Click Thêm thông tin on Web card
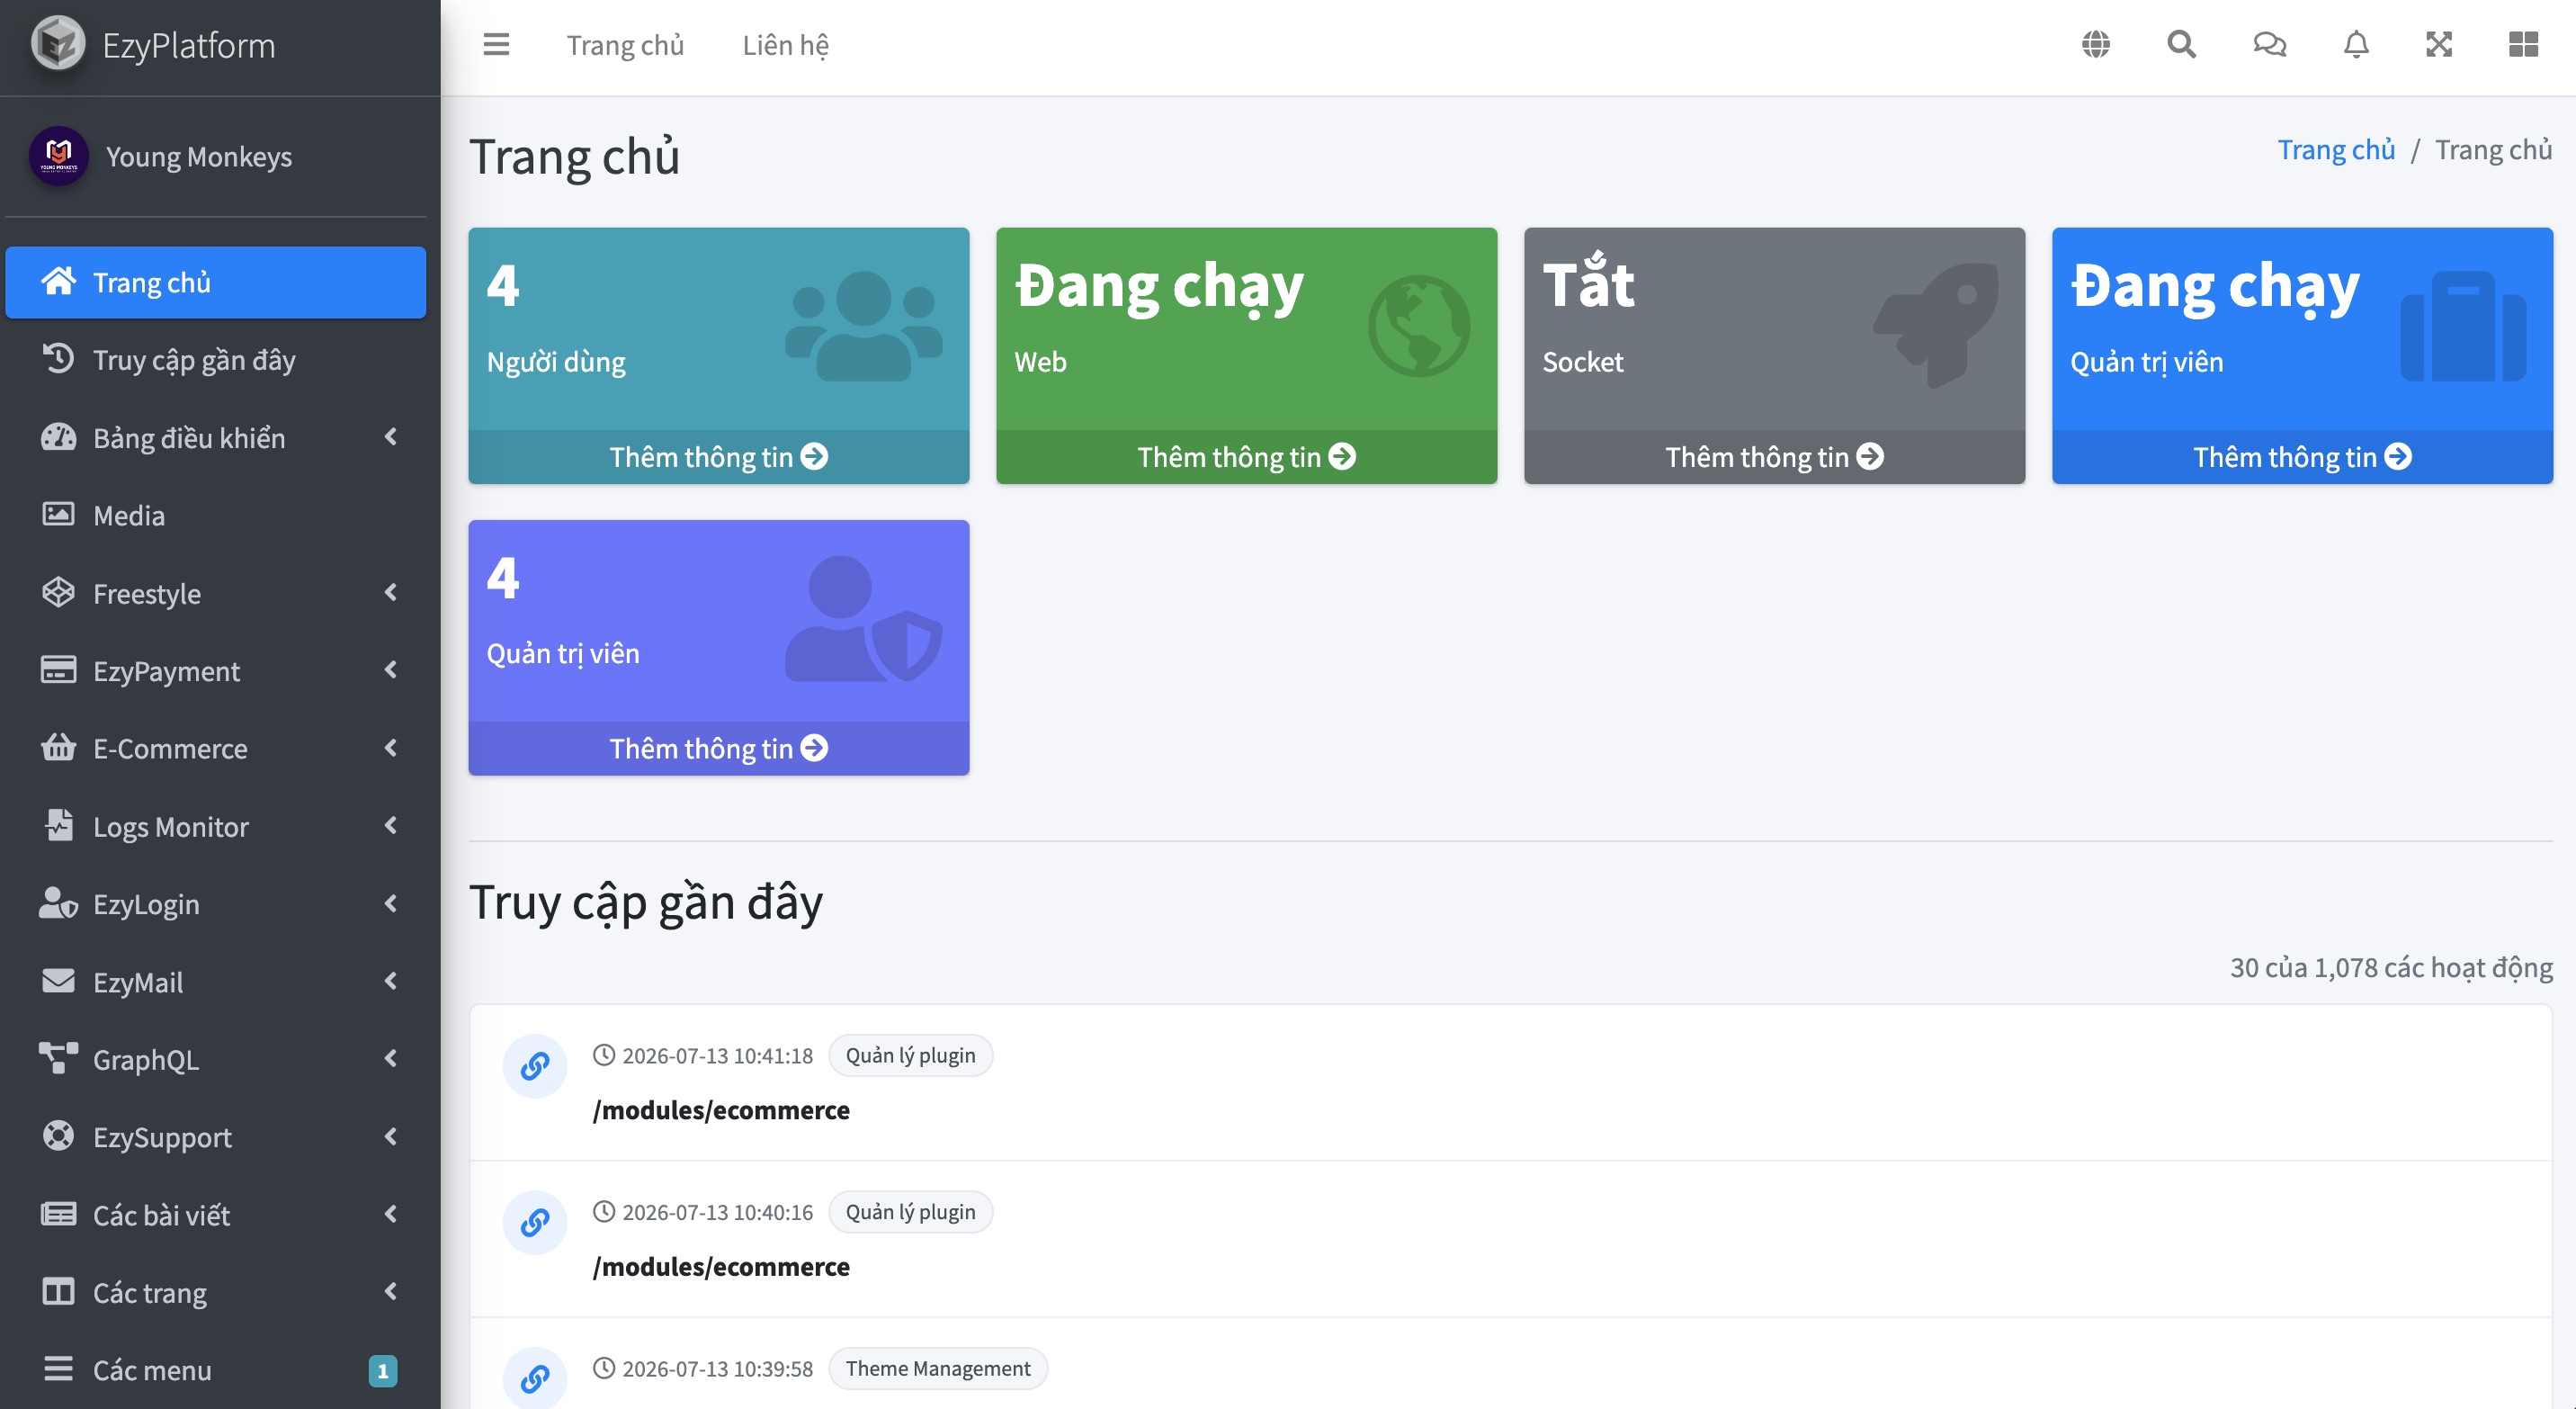Screen dimensions: 2576x1409 (x=1246, y=457)
